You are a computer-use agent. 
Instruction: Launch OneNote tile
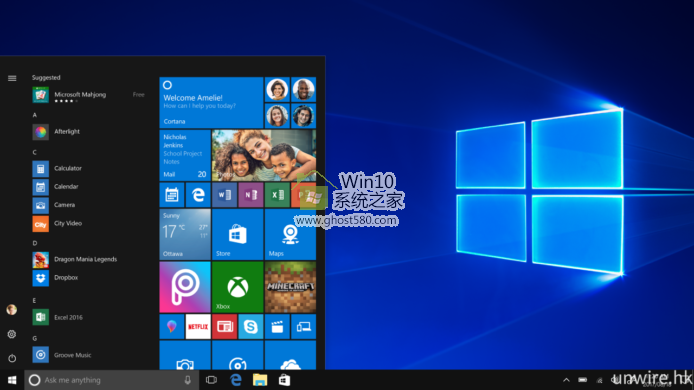pos(251,195)
